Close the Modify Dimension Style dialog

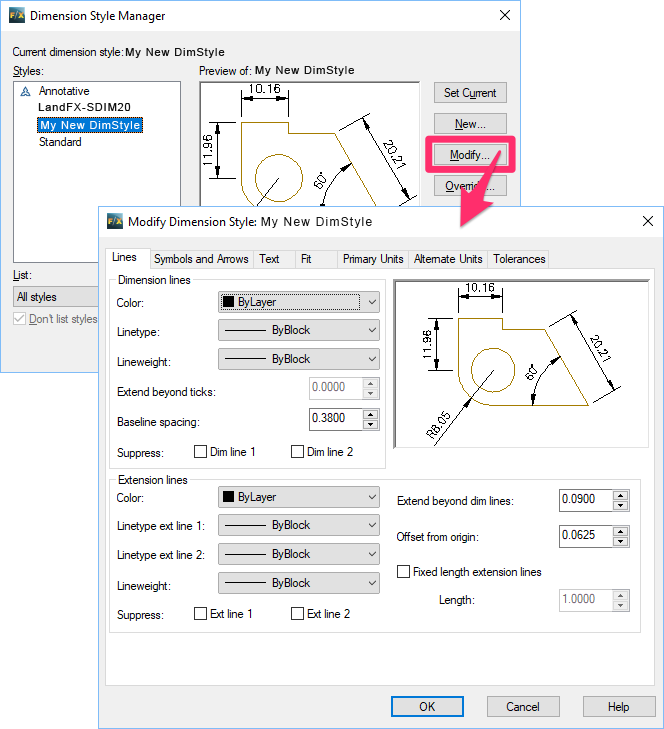click(648, 221)
